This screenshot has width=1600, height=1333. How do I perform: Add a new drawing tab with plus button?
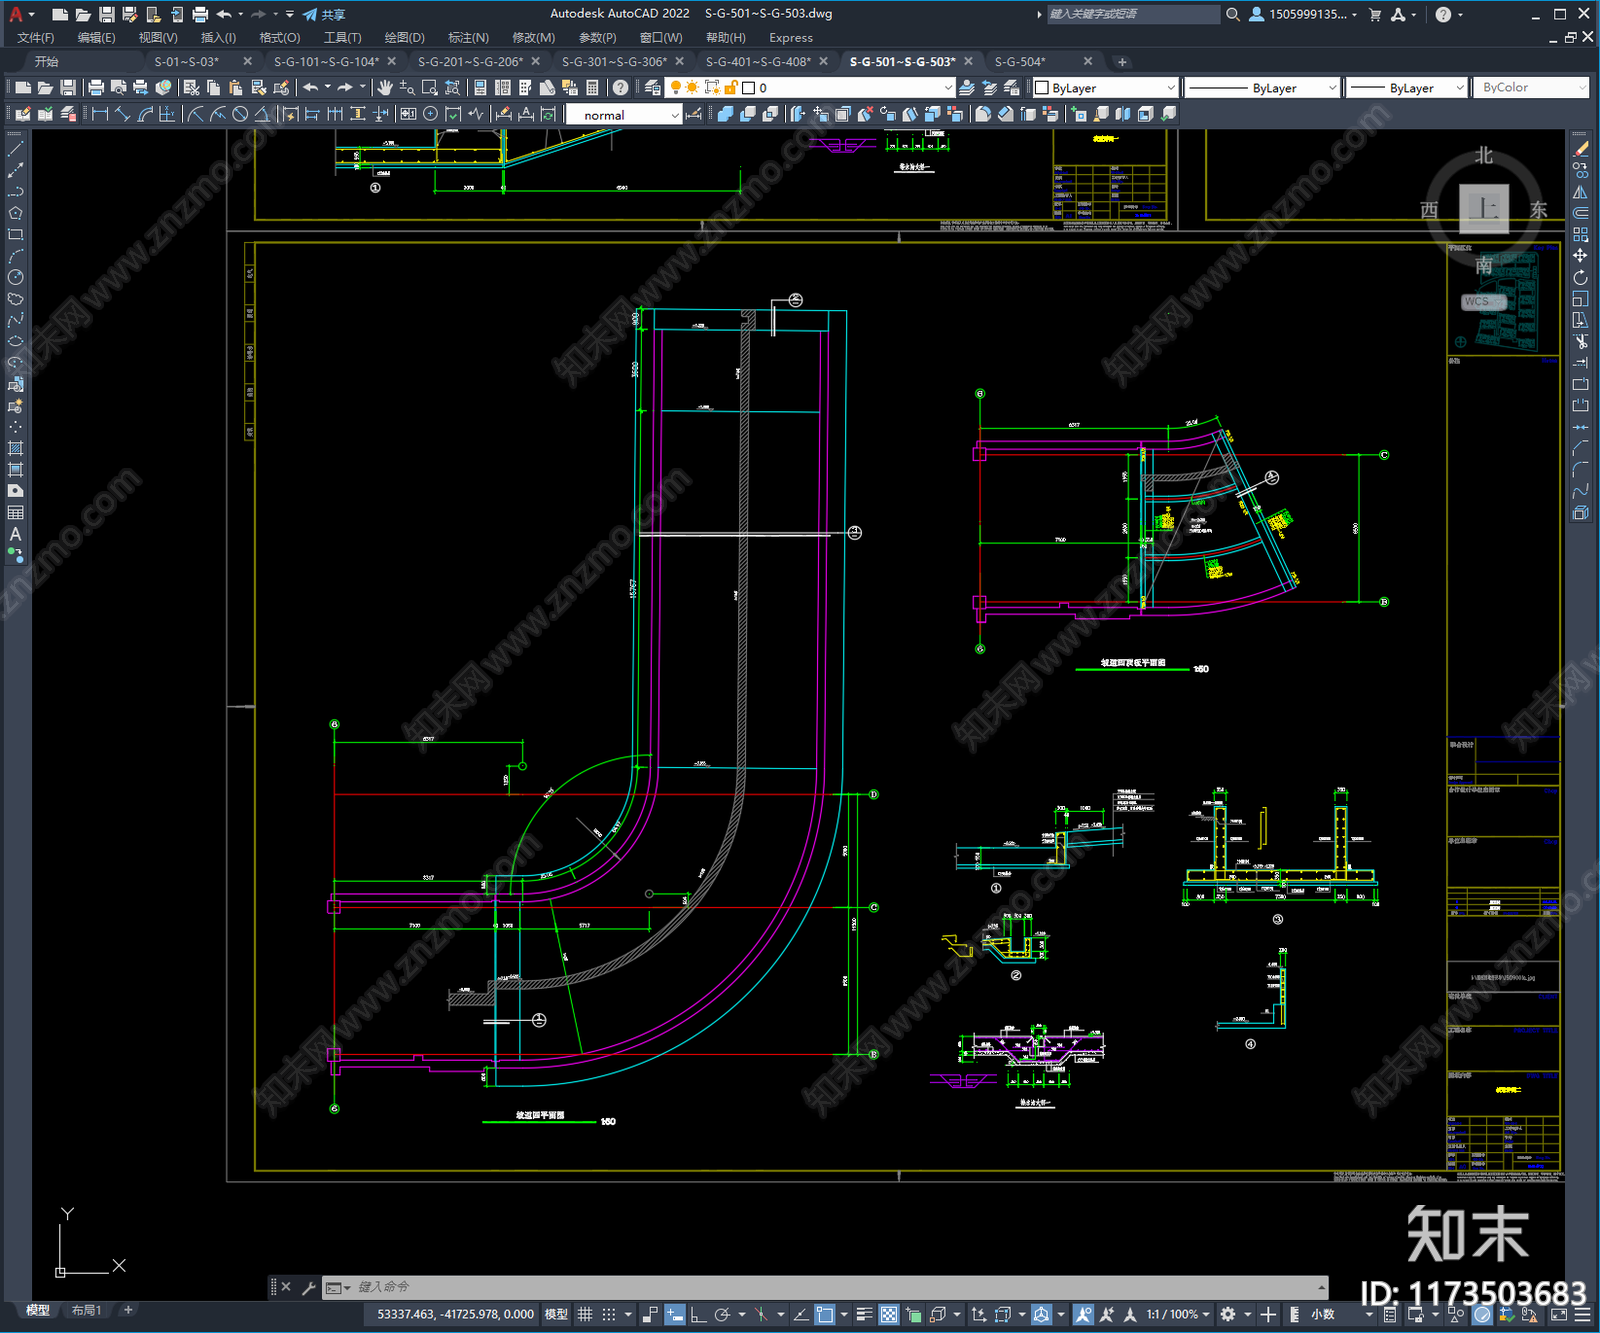(x=1122, y=62)
